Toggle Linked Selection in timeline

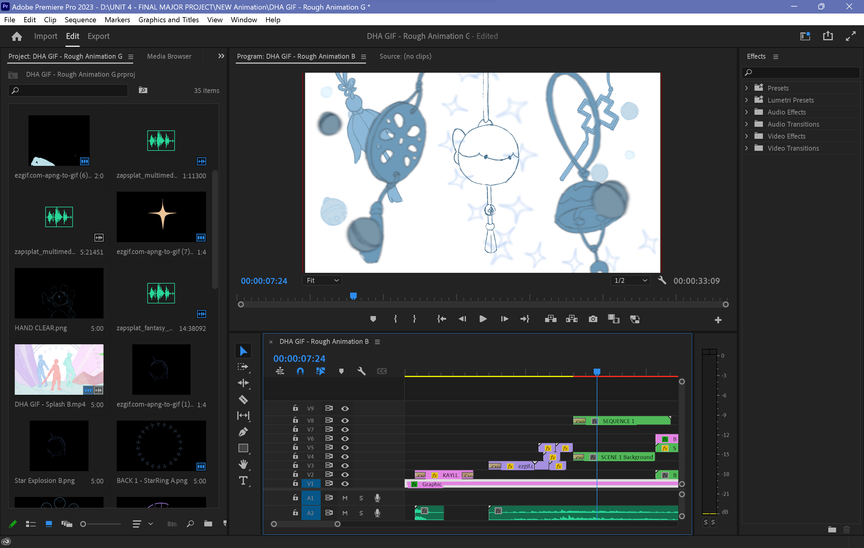[x=320, y=371]
